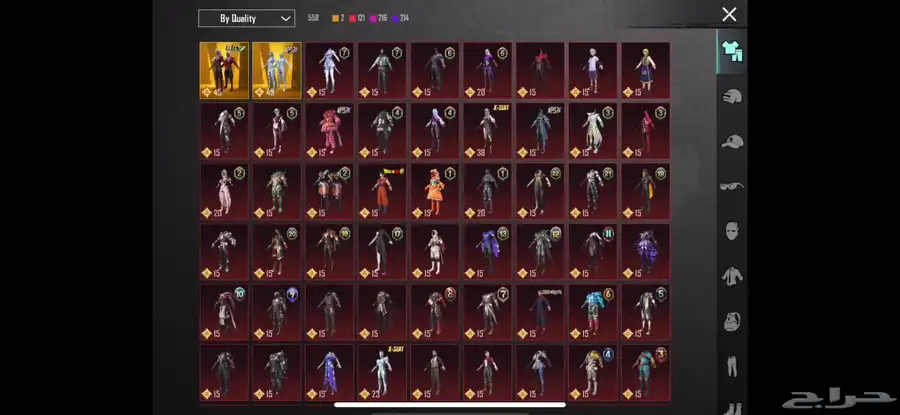This screenshot has height=415, width=900.
Task: Select the white-shirt boy outfit in top row
Action: click(x=593, y=70)
